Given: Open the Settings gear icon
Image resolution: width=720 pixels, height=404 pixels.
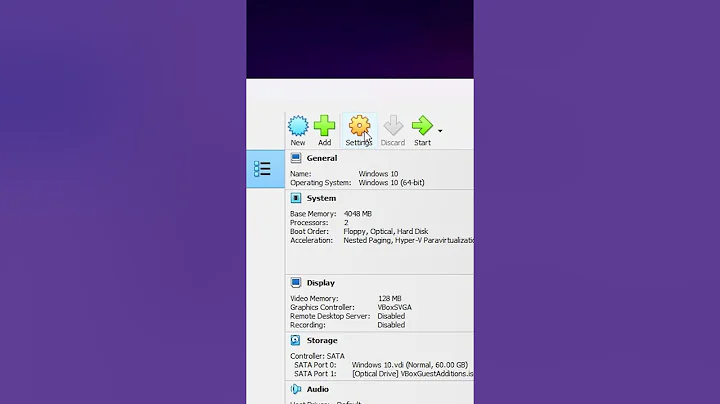Looking at the screenshot, I should click(359, 126).
